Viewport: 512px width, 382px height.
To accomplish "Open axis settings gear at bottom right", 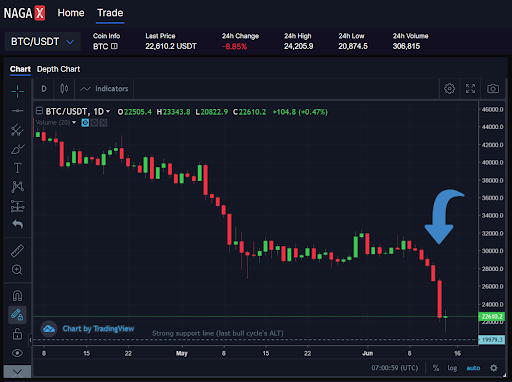I will pos(494,368).
